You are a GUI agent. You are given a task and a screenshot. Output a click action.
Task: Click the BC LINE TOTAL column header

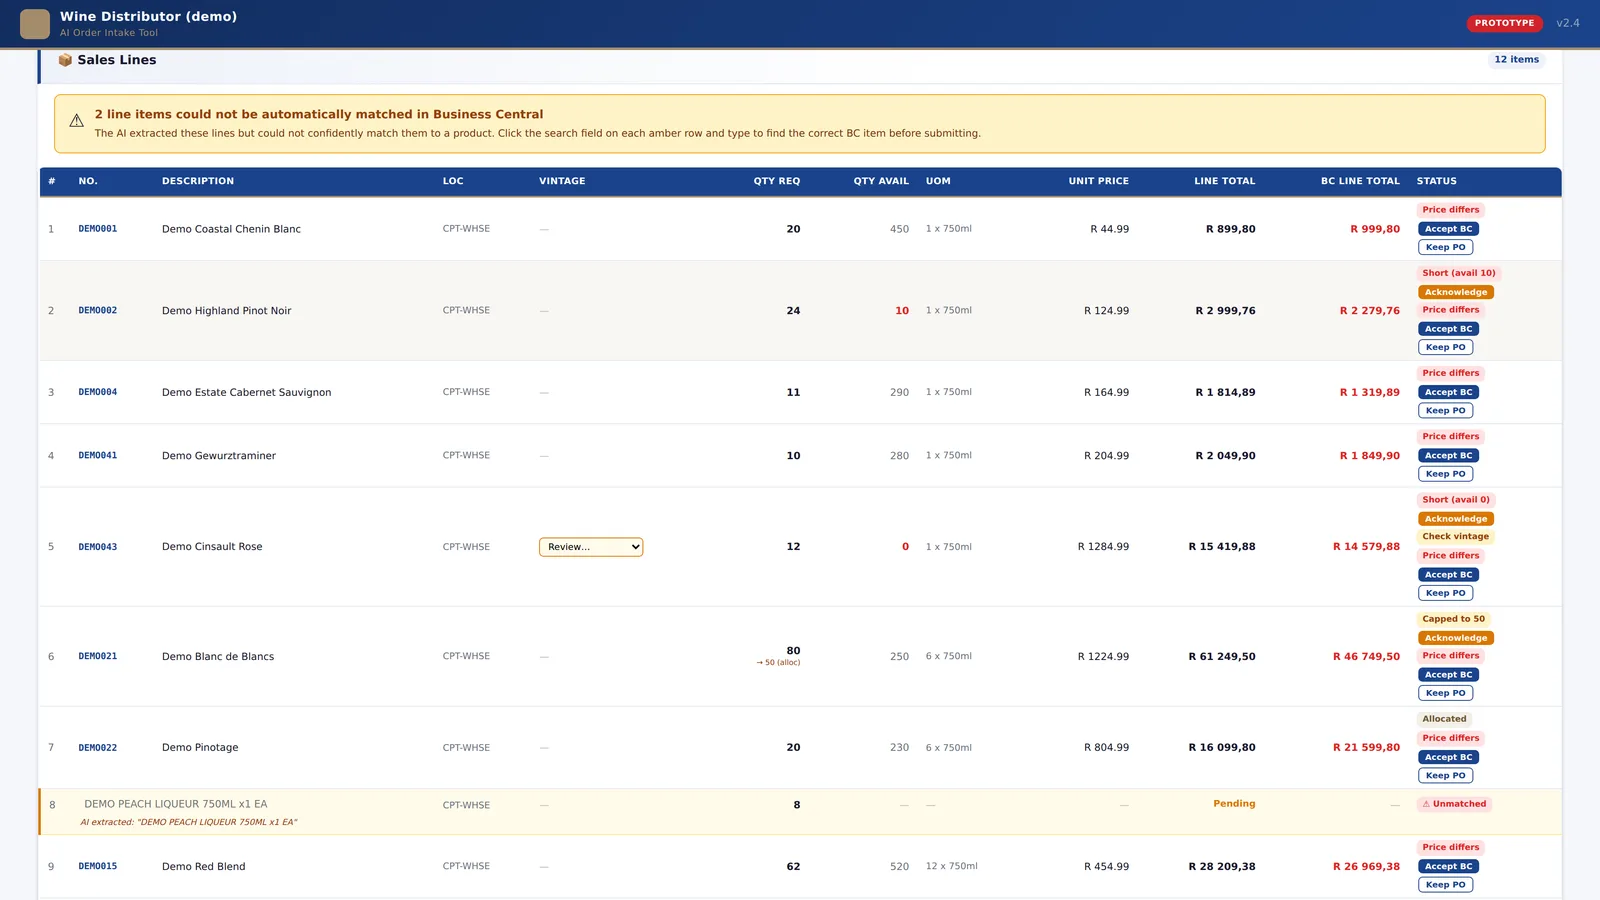1360,181
